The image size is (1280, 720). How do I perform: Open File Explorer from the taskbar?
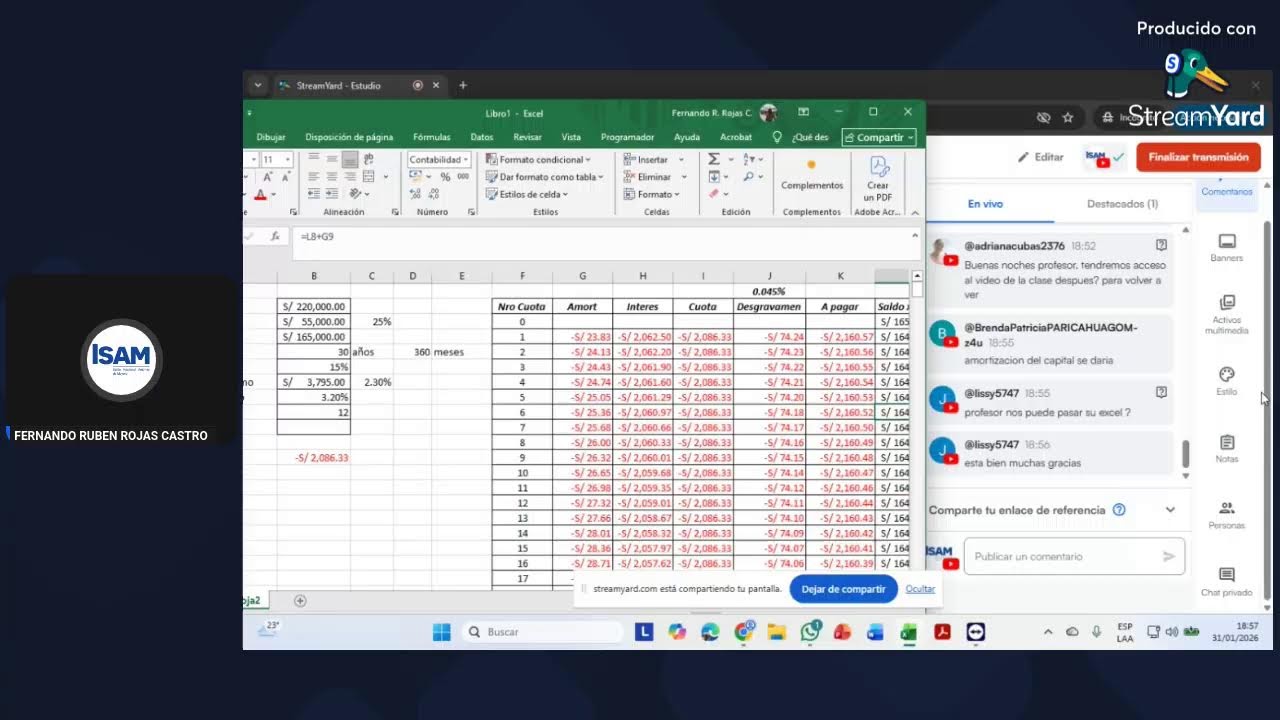tap(776, 632)
